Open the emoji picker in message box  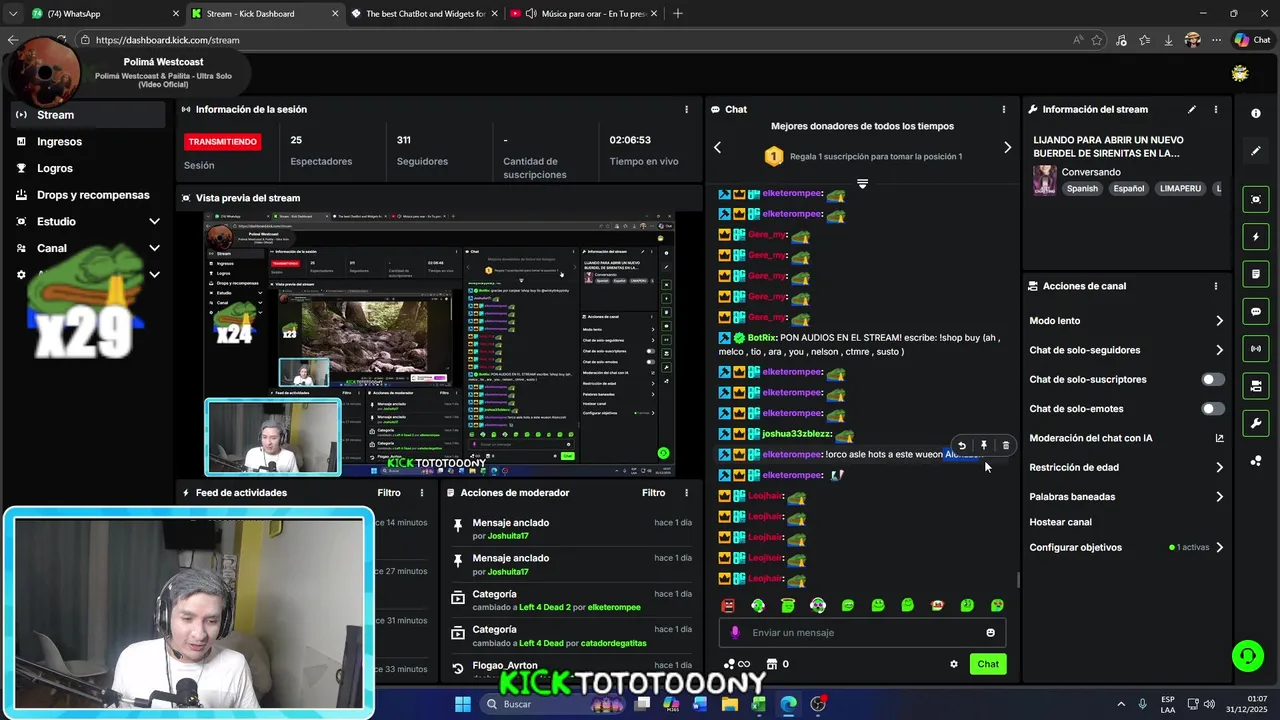point(991,633)
